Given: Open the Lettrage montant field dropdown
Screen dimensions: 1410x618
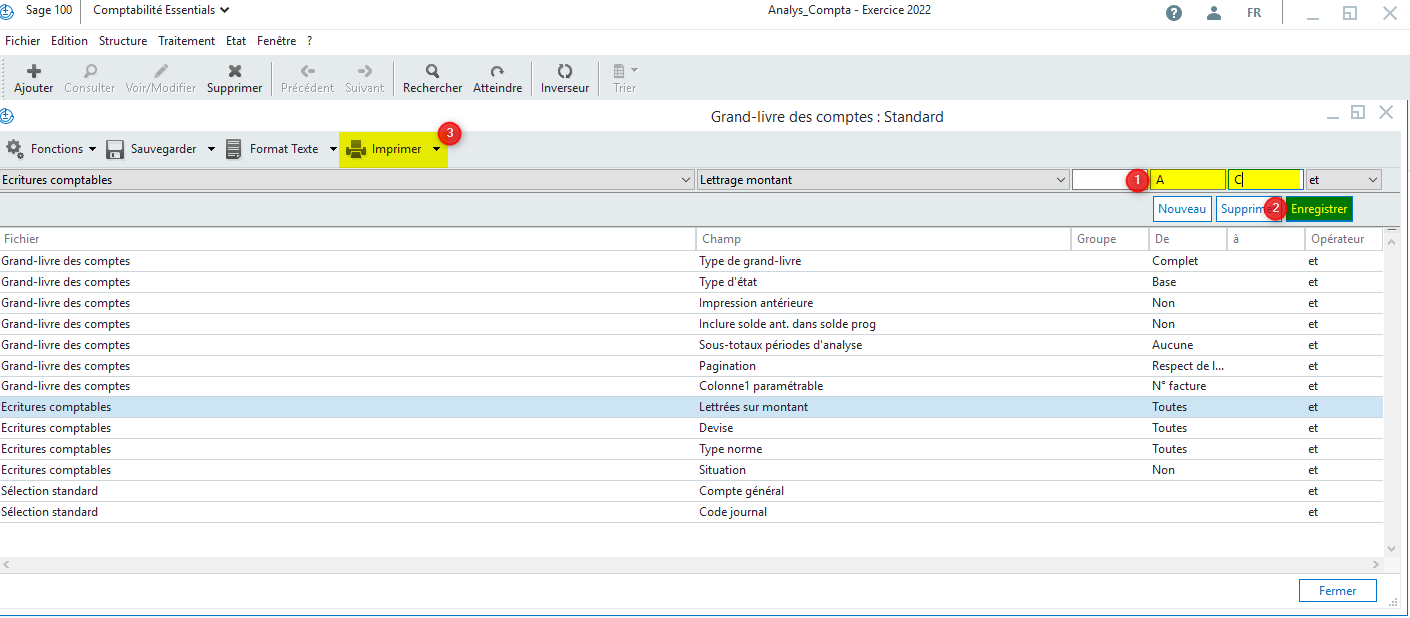Looking at the screenshot, I should pyautogui.click(x=1061, y=180).
